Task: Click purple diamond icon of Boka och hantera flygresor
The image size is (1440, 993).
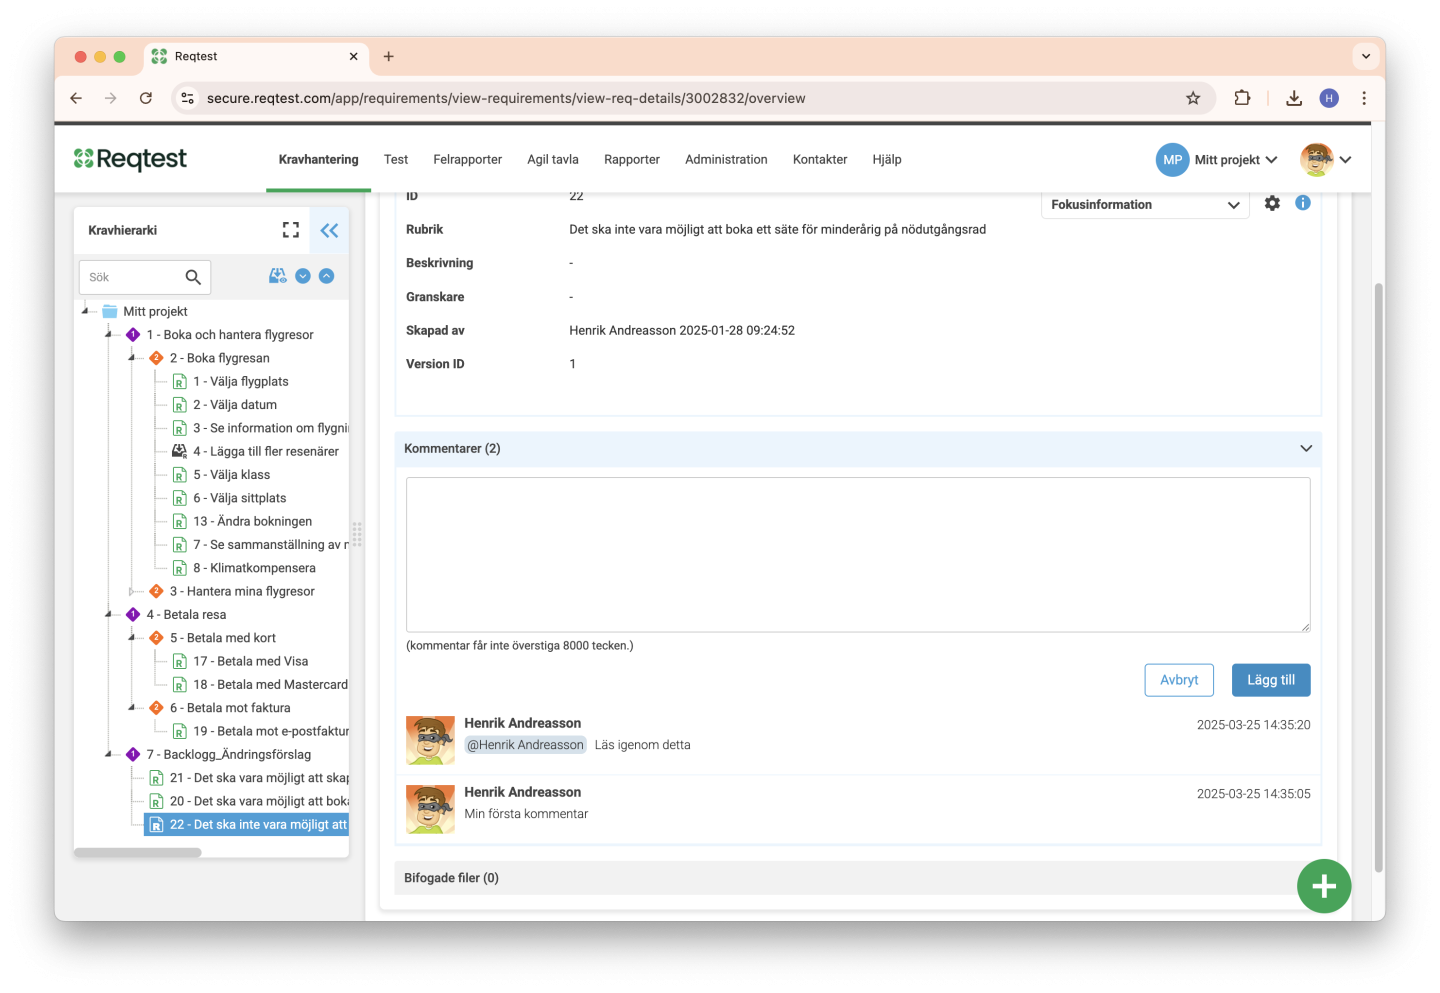Action: [133, 335]
